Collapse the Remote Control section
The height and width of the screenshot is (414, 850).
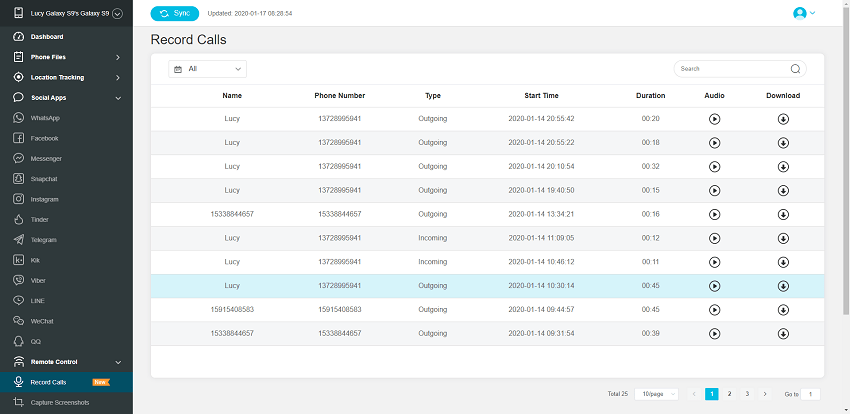[66, 361]
